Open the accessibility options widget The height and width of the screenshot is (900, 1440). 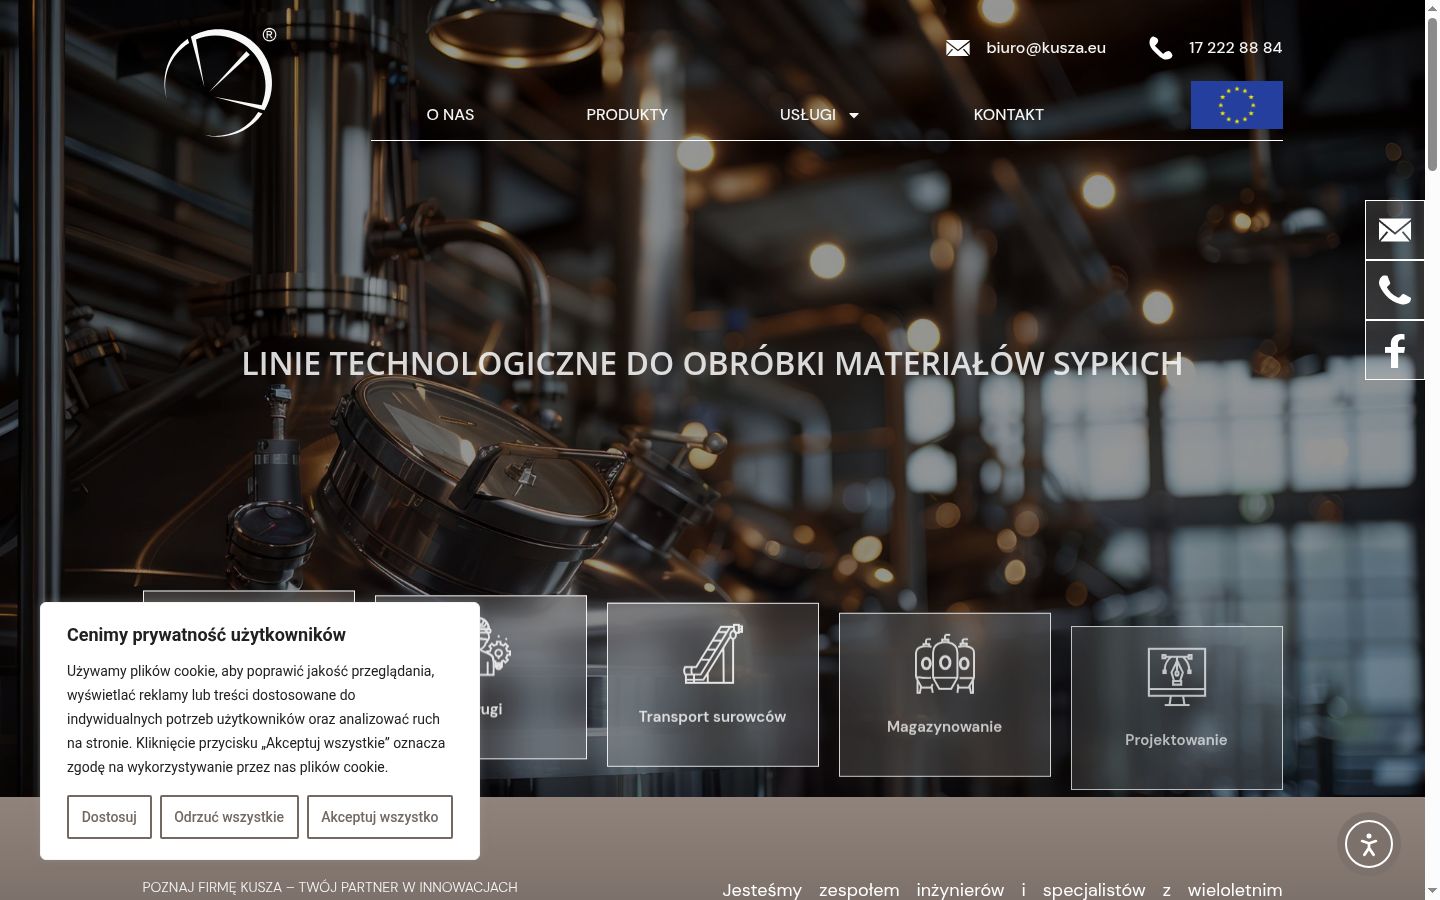1369,844
